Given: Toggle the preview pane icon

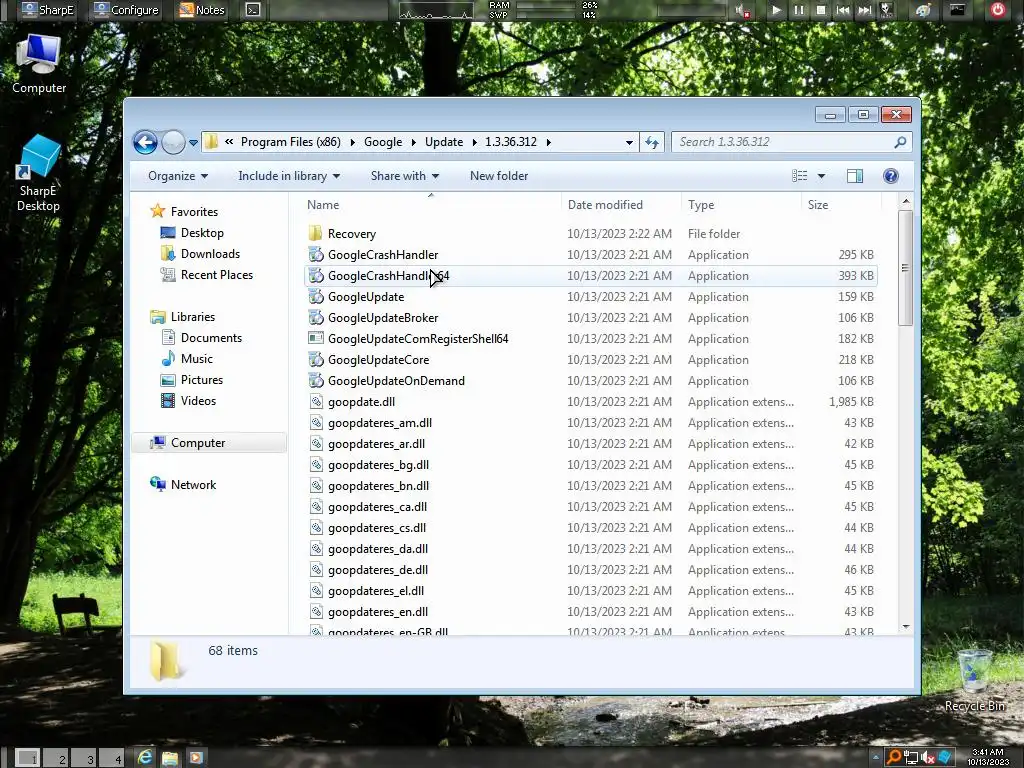Looking at the screenshot, I should click(x=854, y=176).
